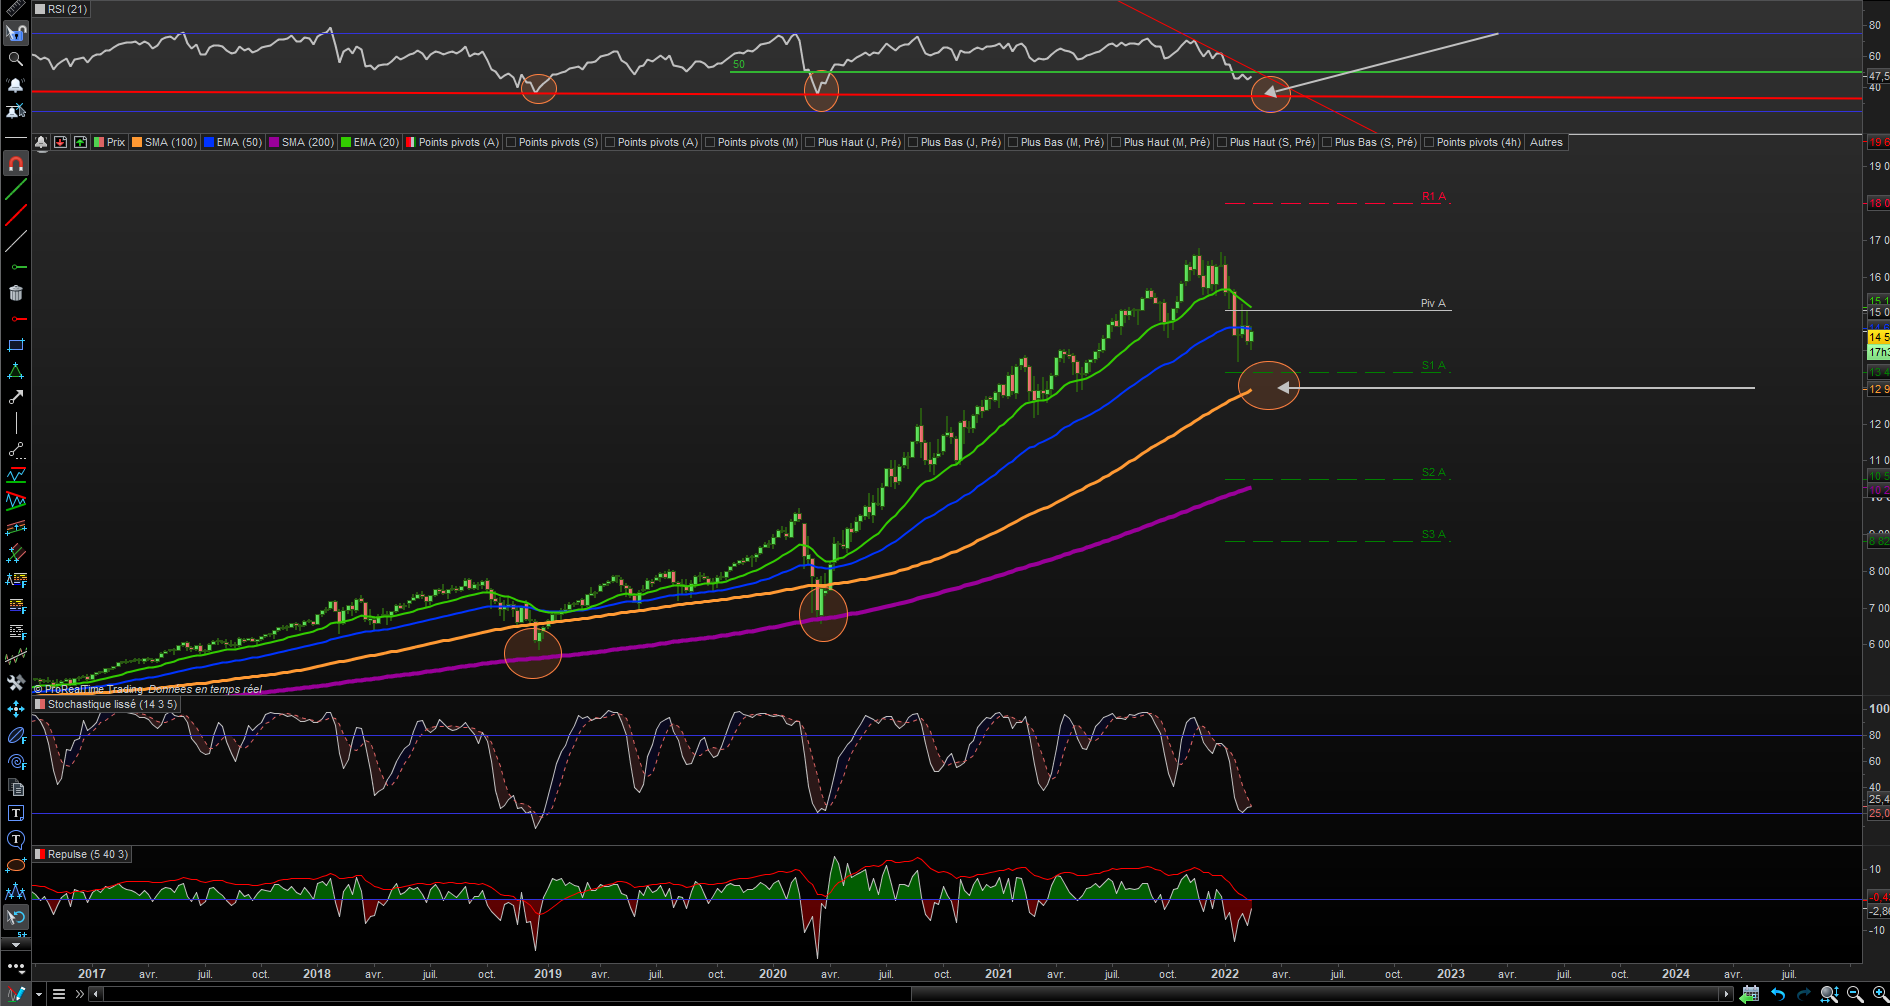1890x1006 pixels.
Task: Click the purple SMA (200) color swatch
Action: (274, 142)
